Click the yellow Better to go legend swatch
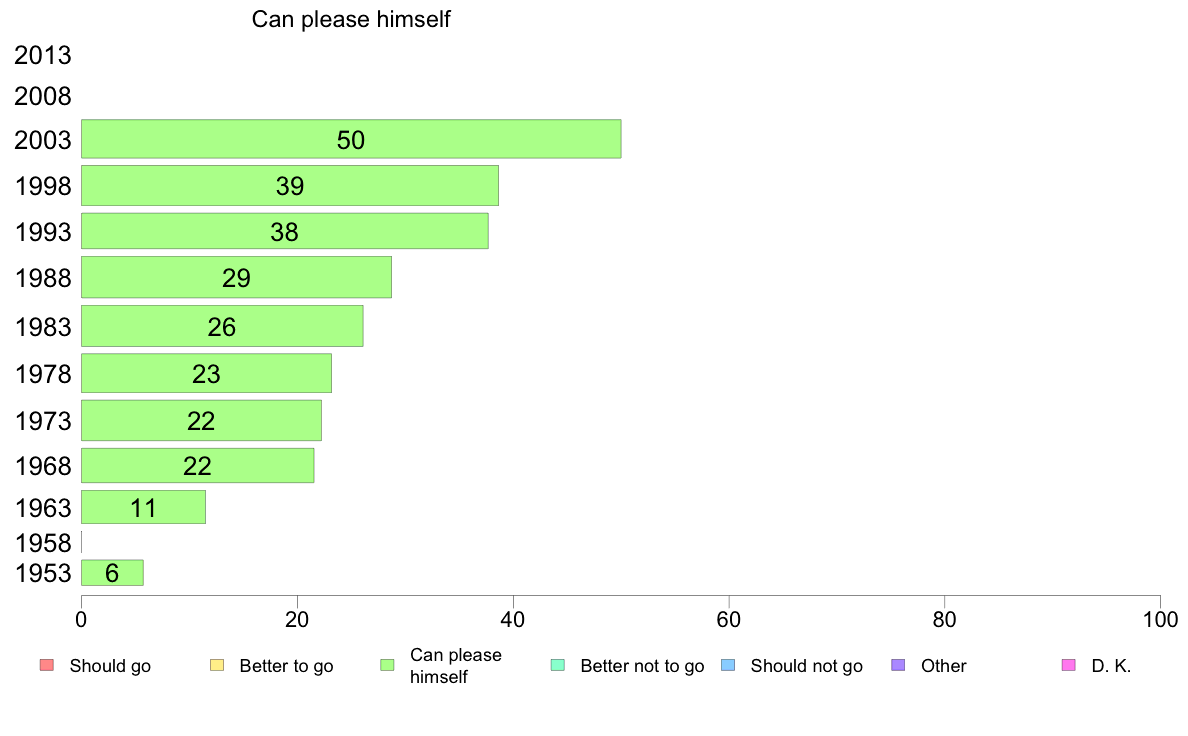The width and height of the screenshot is (1188, 736). pos(217,666)
